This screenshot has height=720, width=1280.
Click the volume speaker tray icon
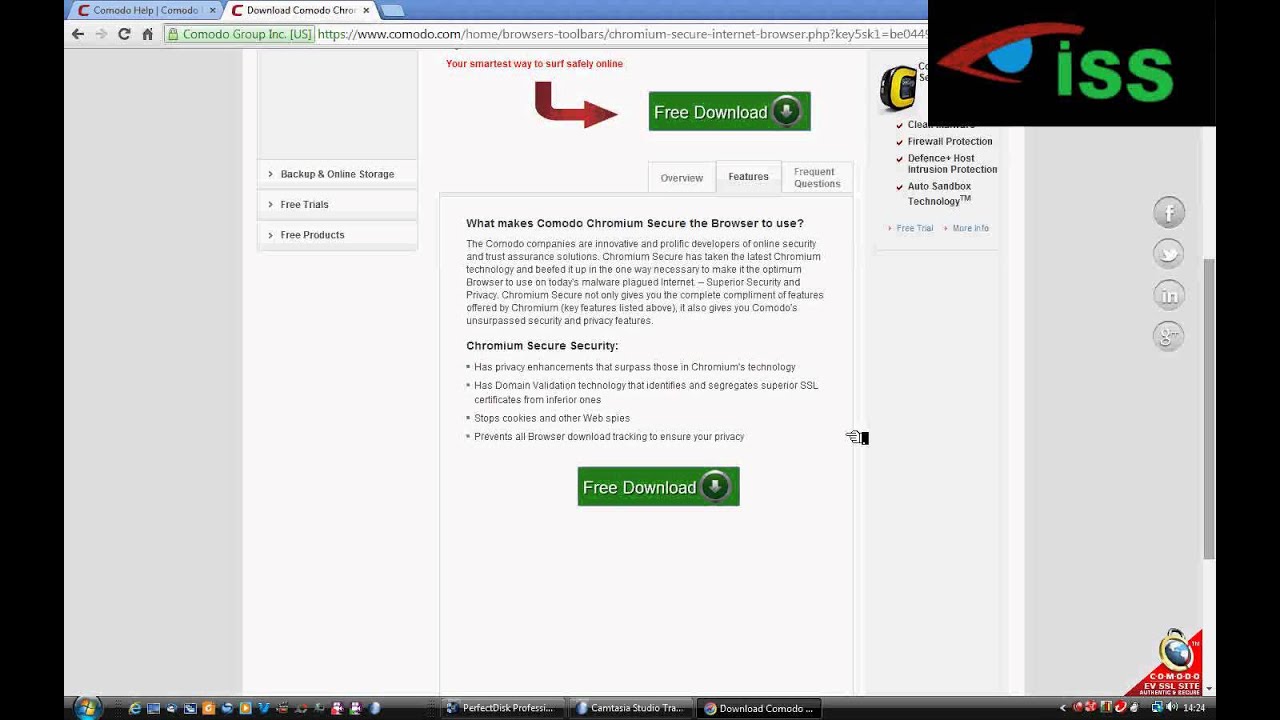pos(1172,708)
